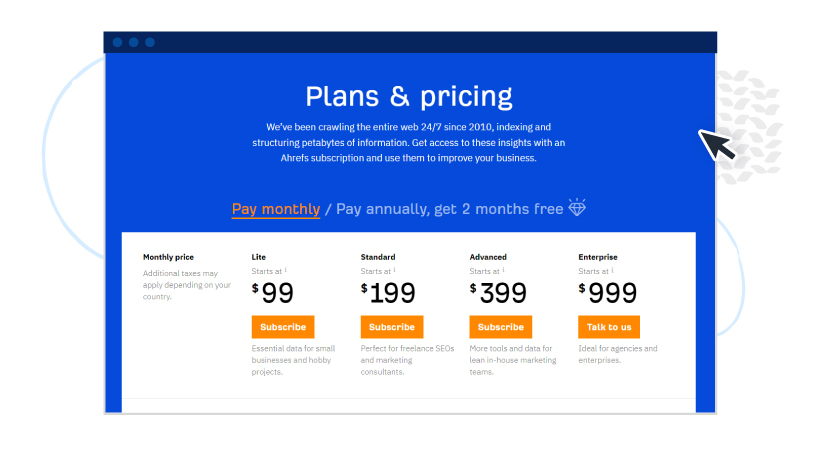Click the Plans & pricing title
The height and width of the screenshot is (461, 820).
(x=409, y=96)
